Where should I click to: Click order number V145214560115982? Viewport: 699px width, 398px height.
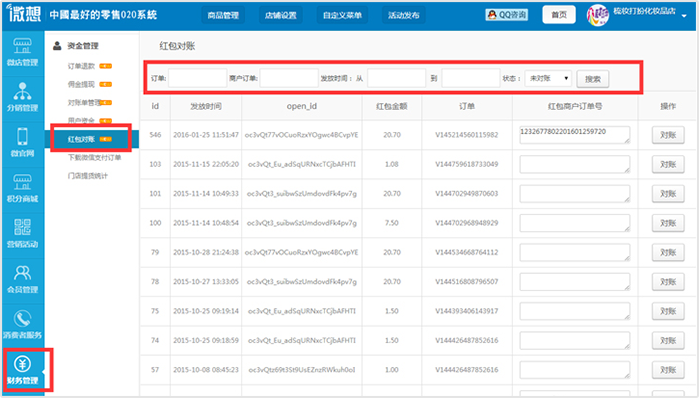coord(467,135)
